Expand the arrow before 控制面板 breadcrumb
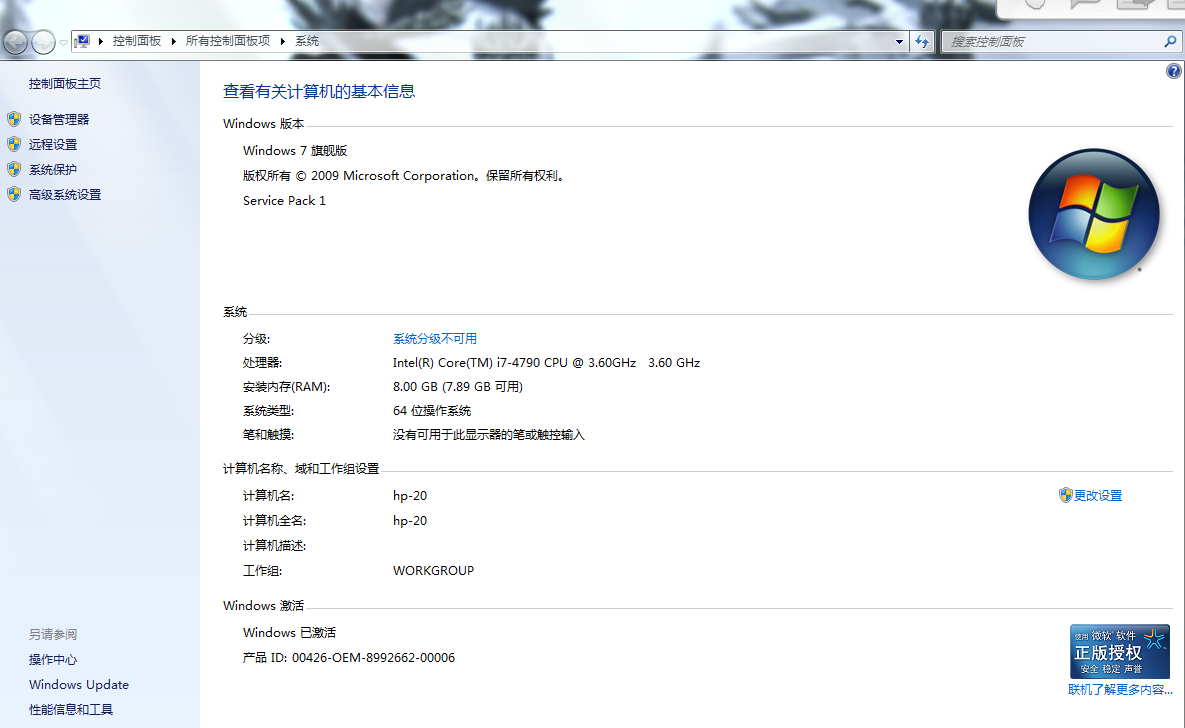Viewport: 1185px width, 728px height. click(x=101, y=41)
